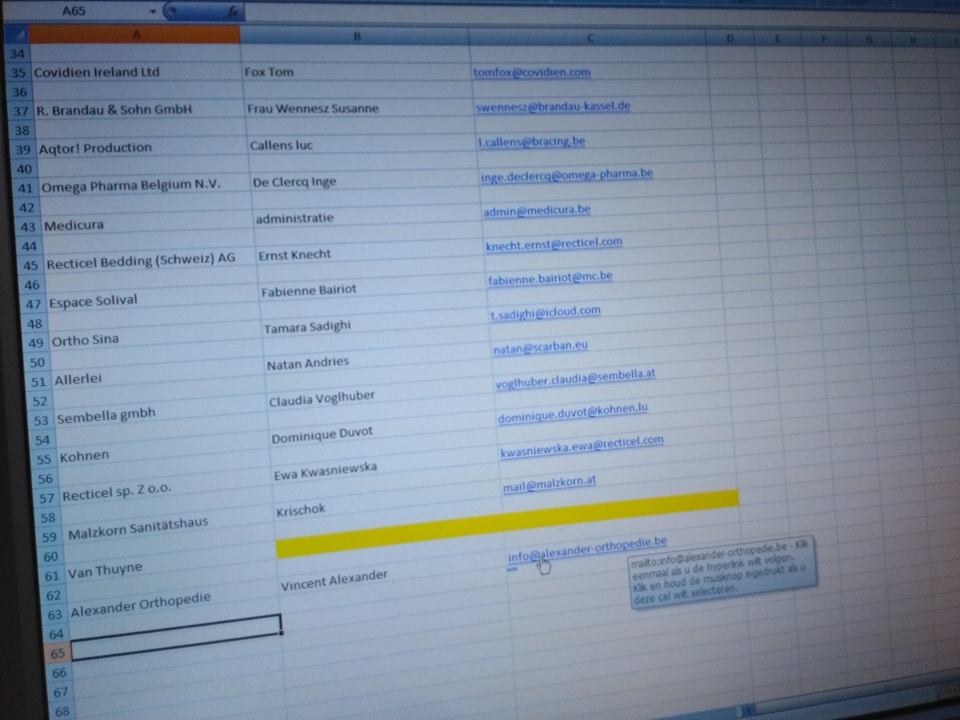Open the mail@malzkorn.at link
960x720 pixels.
click(549, 484)
